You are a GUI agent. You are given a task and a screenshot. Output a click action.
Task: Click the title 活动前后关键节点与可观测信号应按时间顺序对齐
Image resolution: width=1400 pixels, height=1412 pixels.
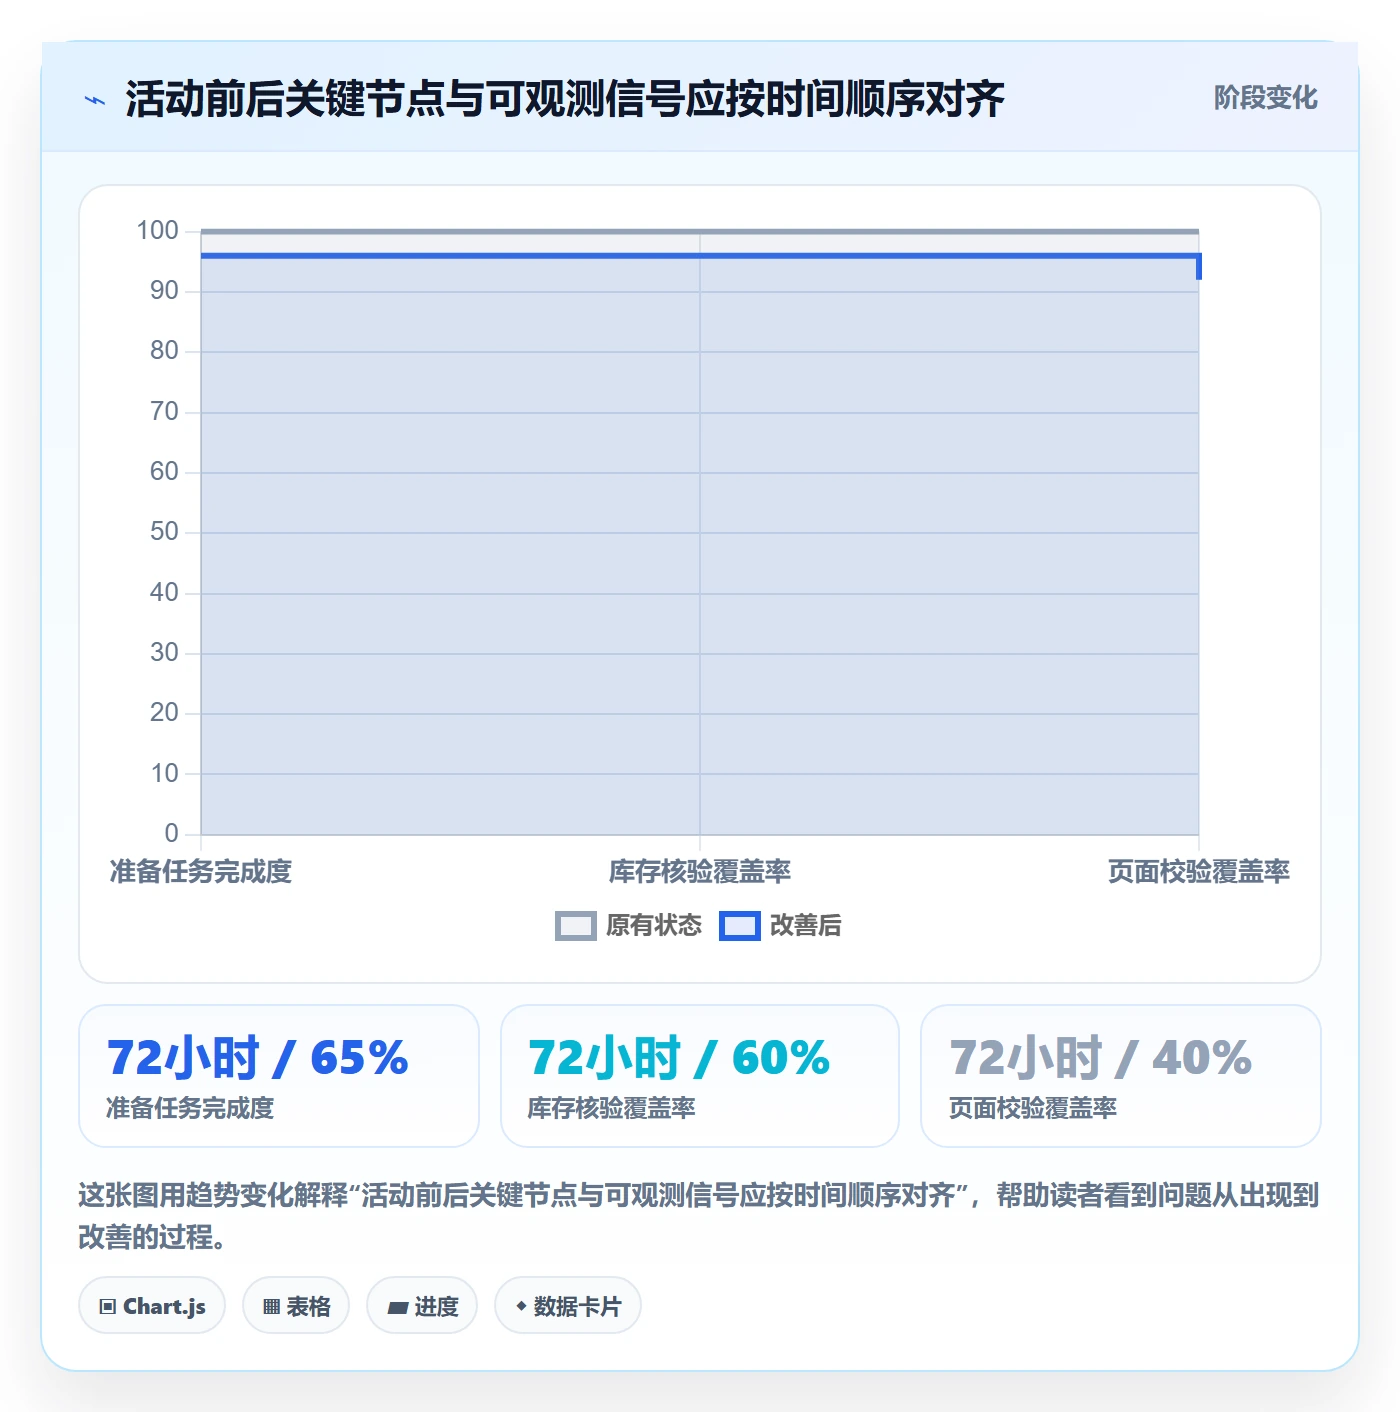pyautogui.click(x=565, y=100)
